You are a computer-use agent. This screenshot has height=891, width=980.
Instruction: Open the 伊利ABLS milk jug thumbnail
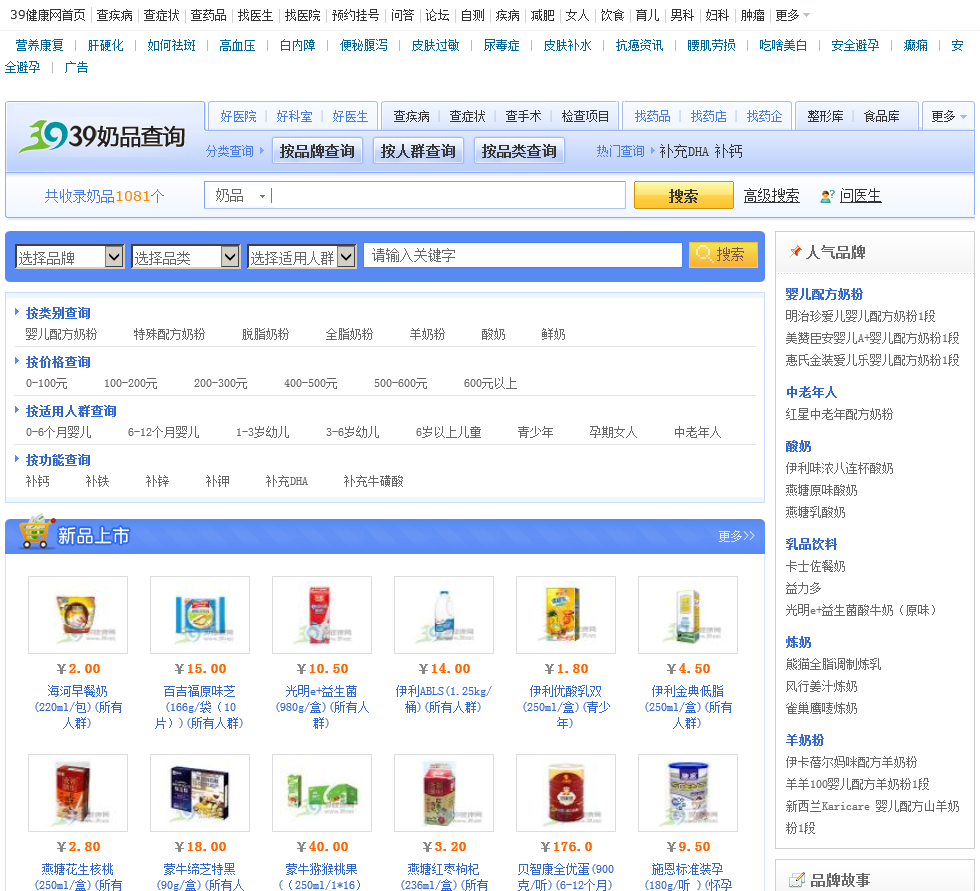click(444, 615)
